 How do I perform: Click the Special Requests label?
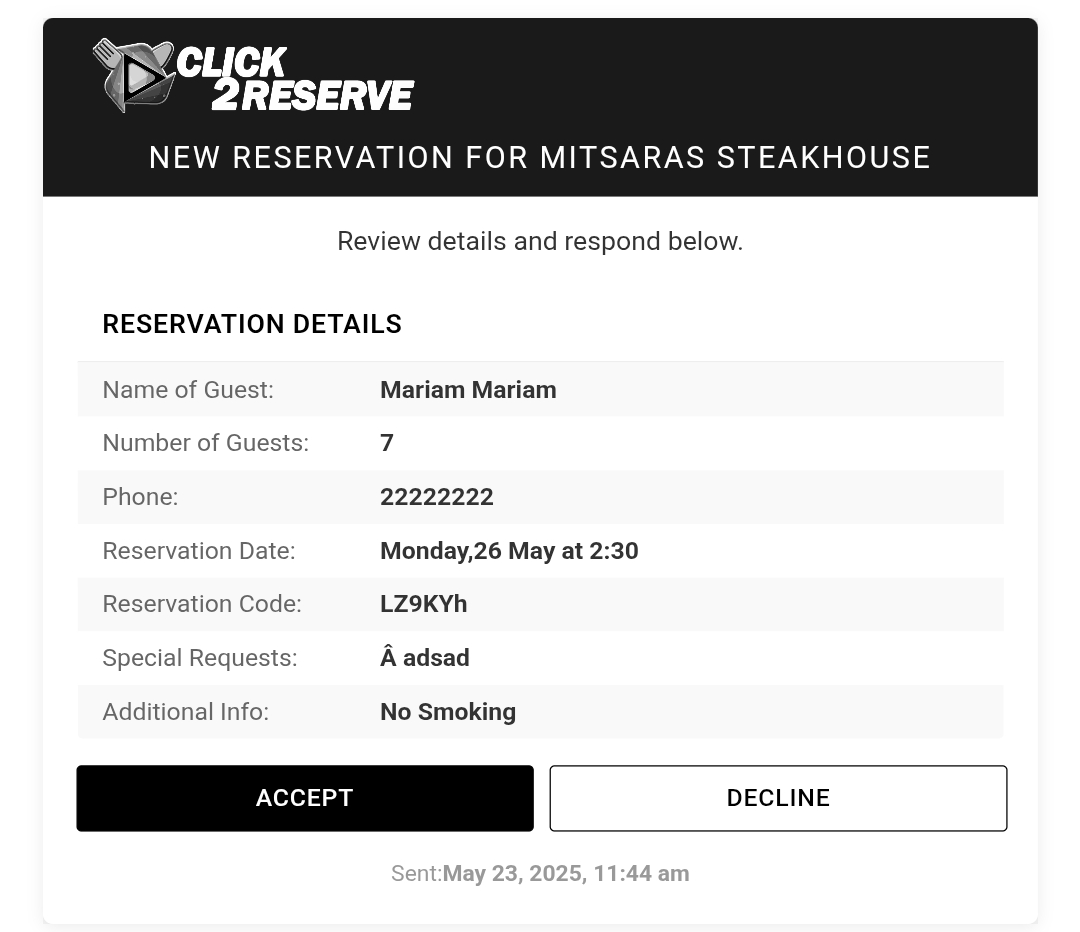tap(200, 658)
